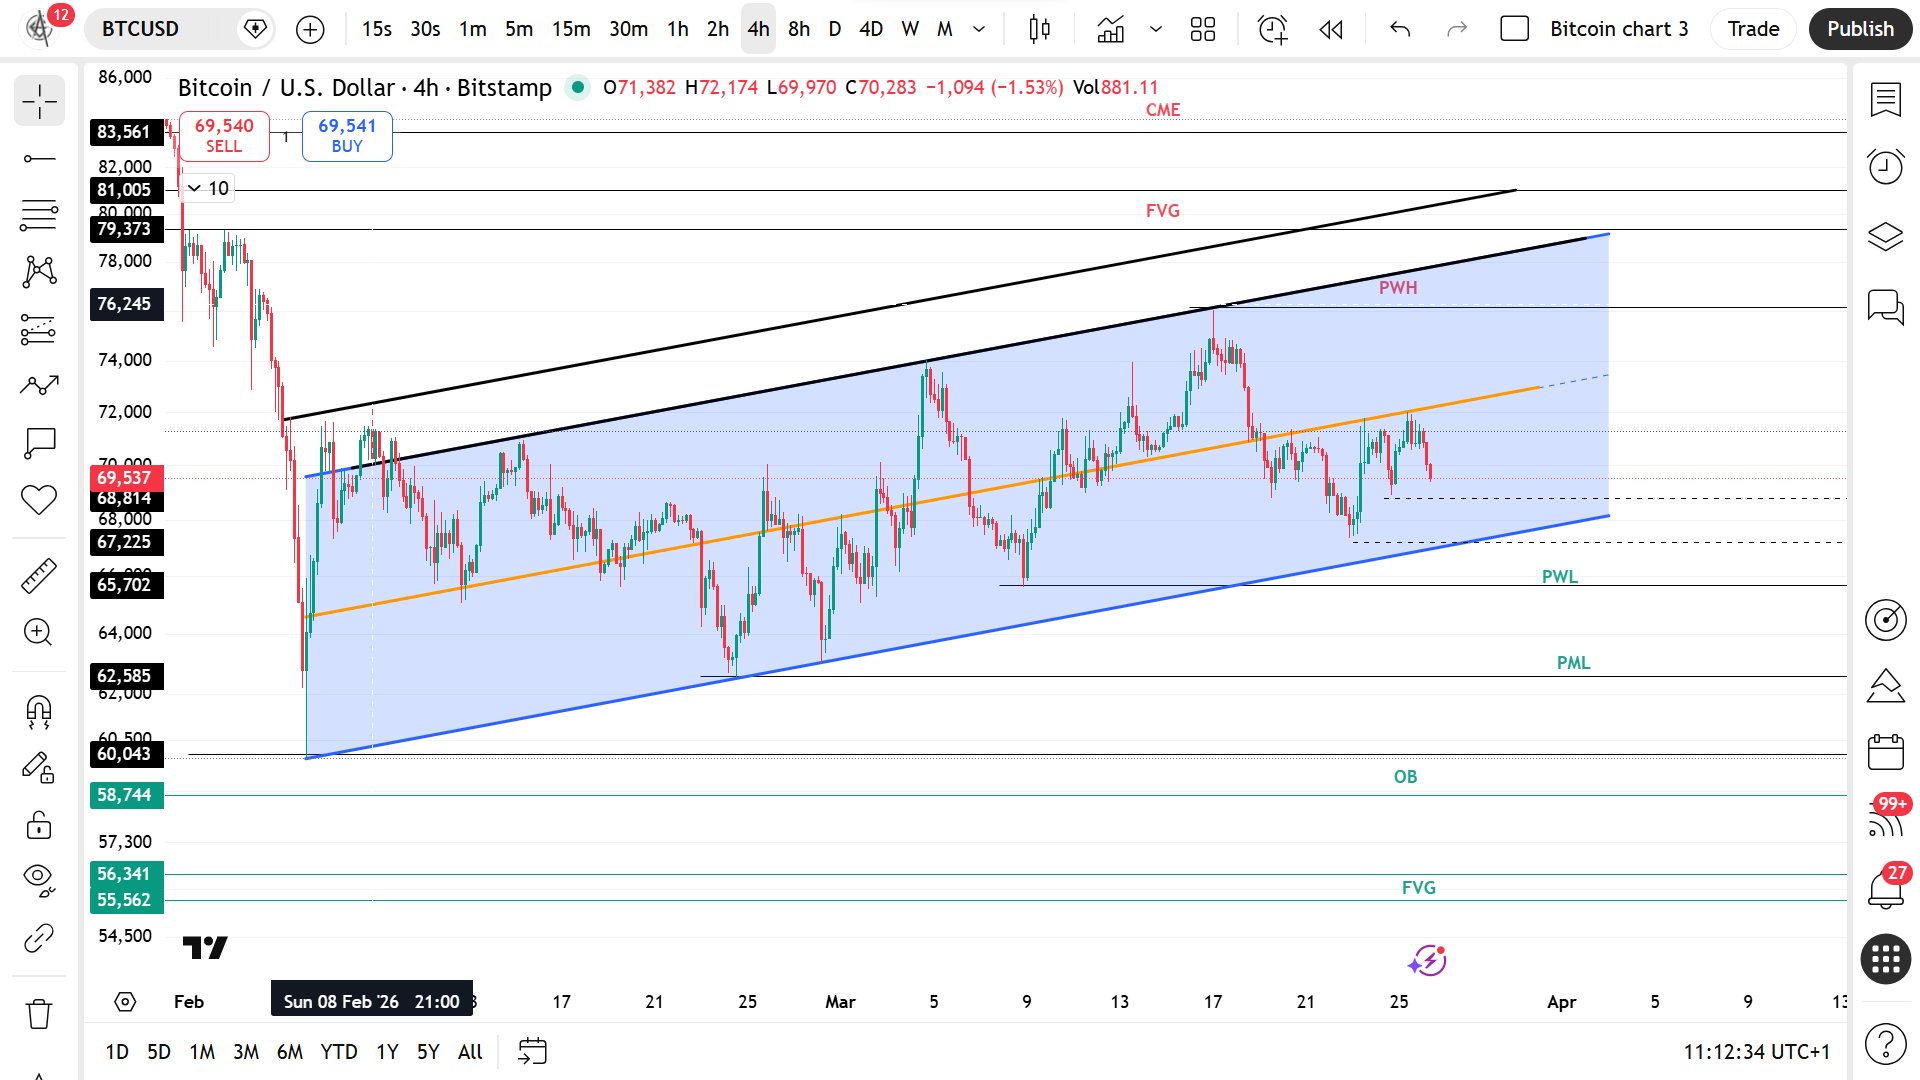Select the text annotation tool

(x=39, y=443)
